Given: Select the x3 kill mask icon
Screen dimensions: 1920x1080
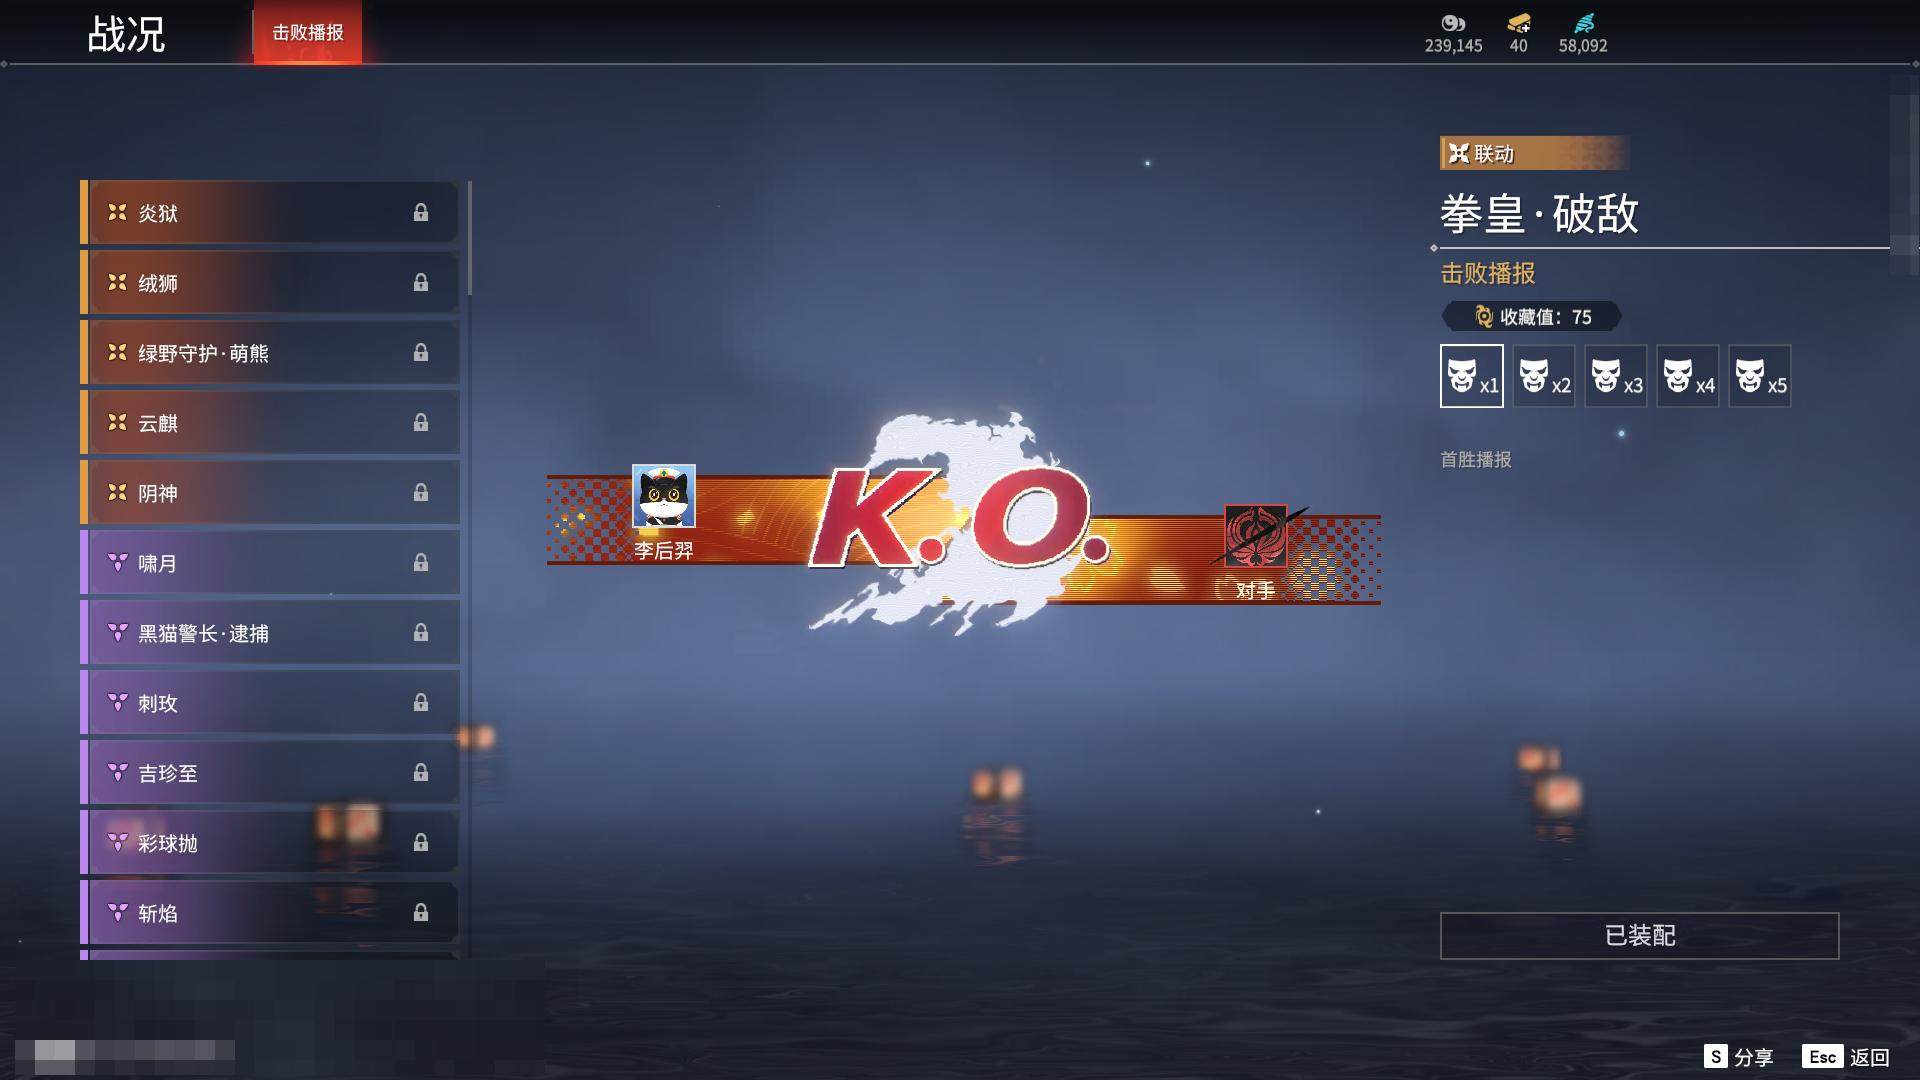Looking at the screenshot, I should (x=1615, y=376).
